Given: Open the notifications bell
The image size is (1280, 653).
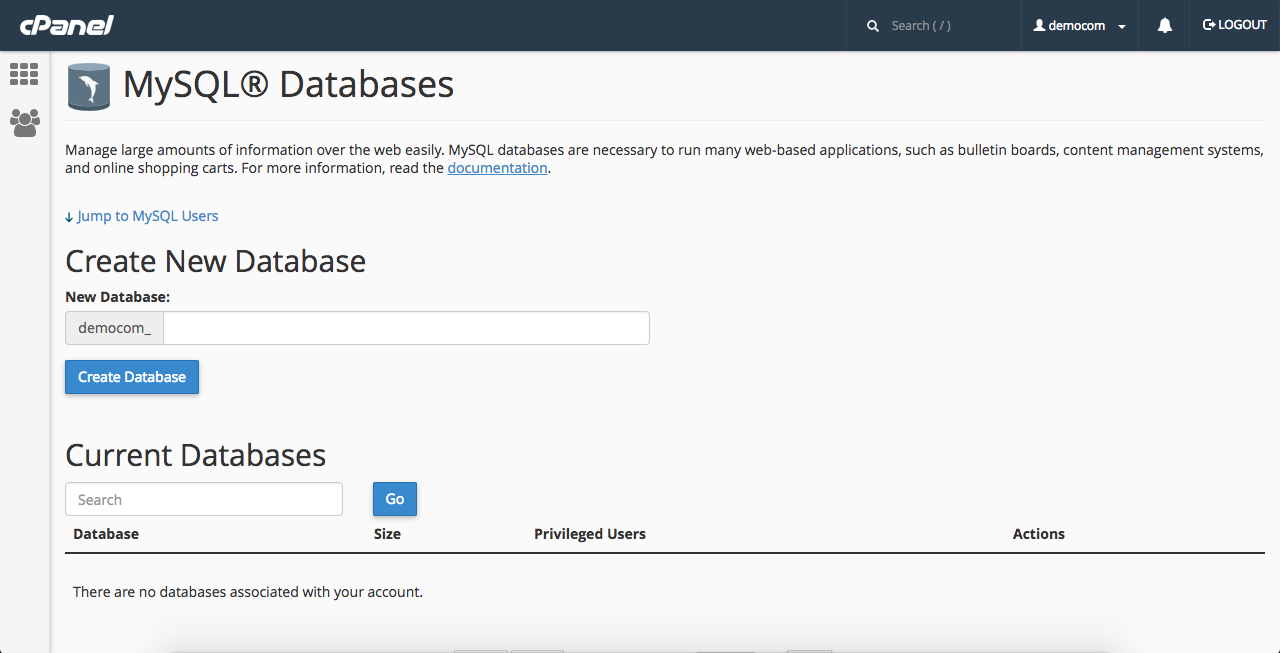Looking at the screenshot, I should pyautogui.click(x=1164, y=25).
